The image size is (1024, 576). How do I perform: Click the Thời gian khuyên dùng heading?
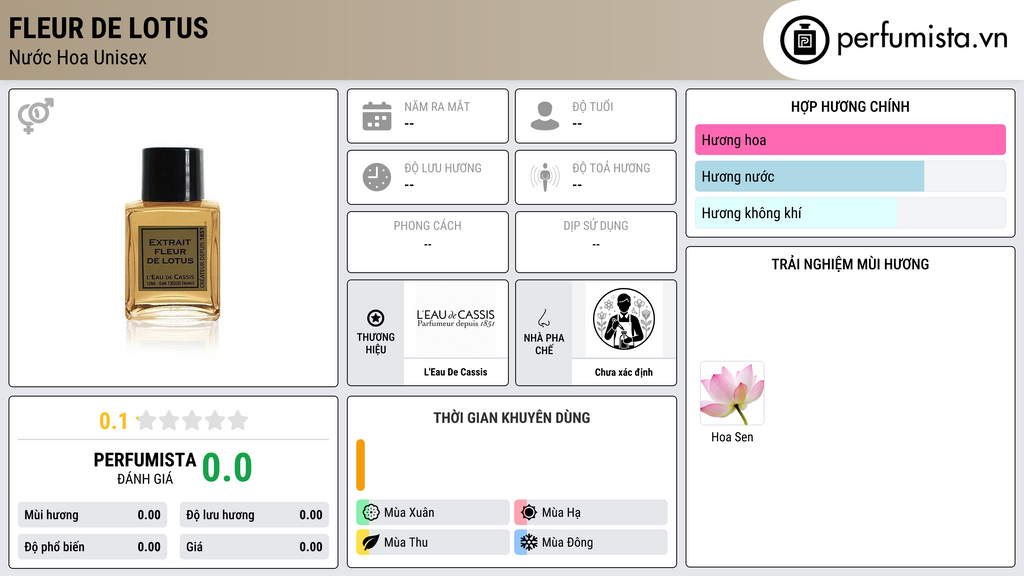[512, 418]
